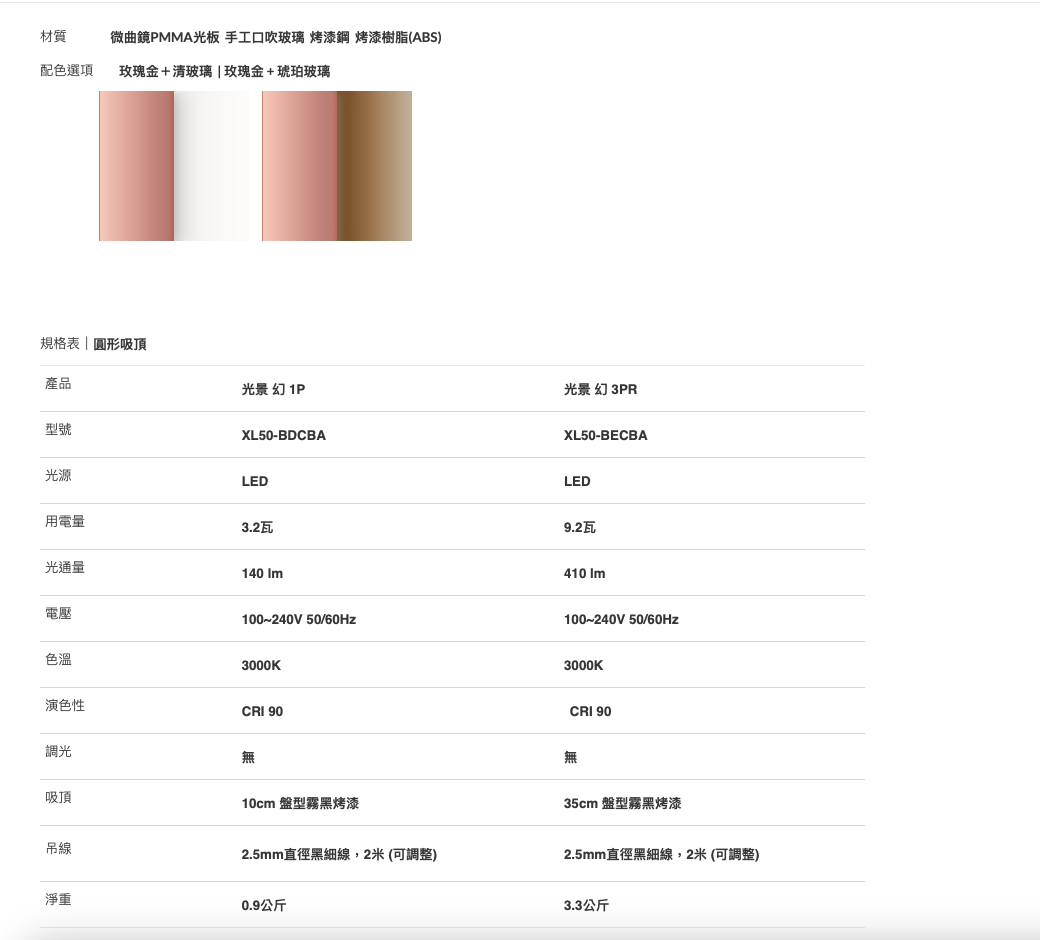Select the 光景 幻 1P product column header
Image resolution: width=1040 pixels, height=940 pixels.
coord(273,390)
